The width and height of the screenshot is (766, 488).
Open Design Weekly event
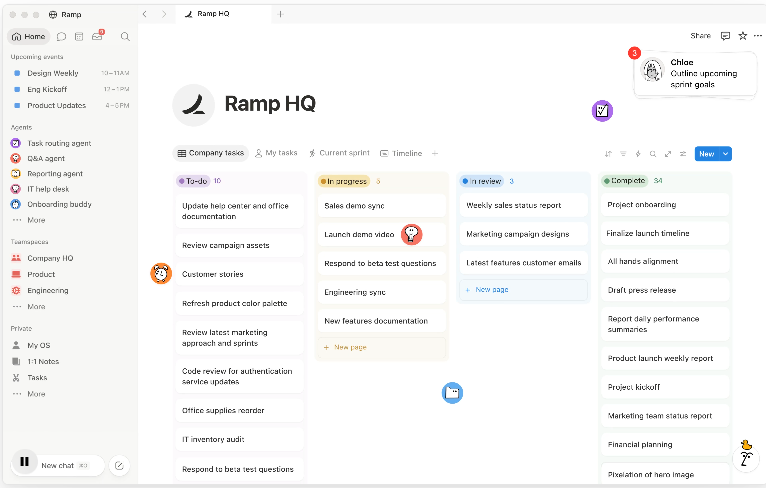point(71,73)
